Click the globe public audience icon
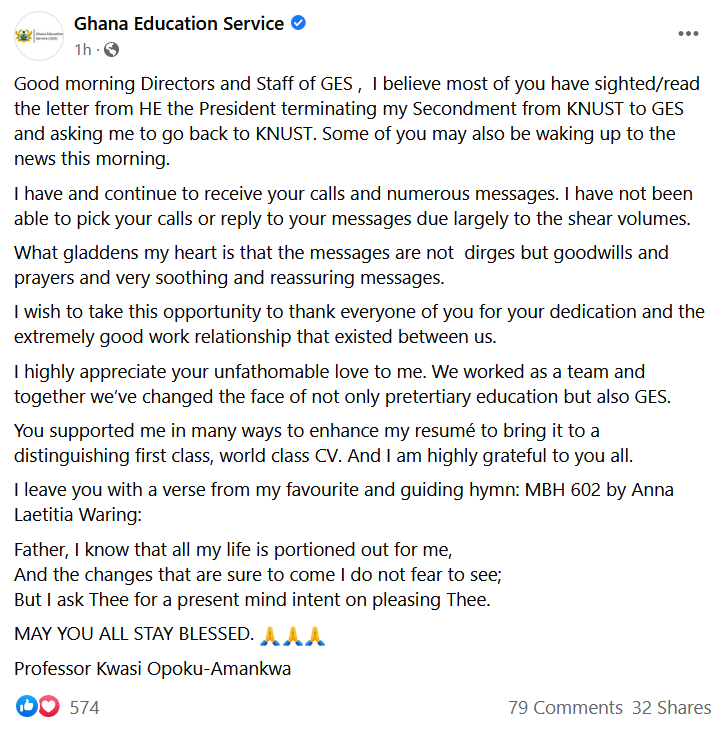The width and height of the screenshot is (725, 730). pos(111,49)
